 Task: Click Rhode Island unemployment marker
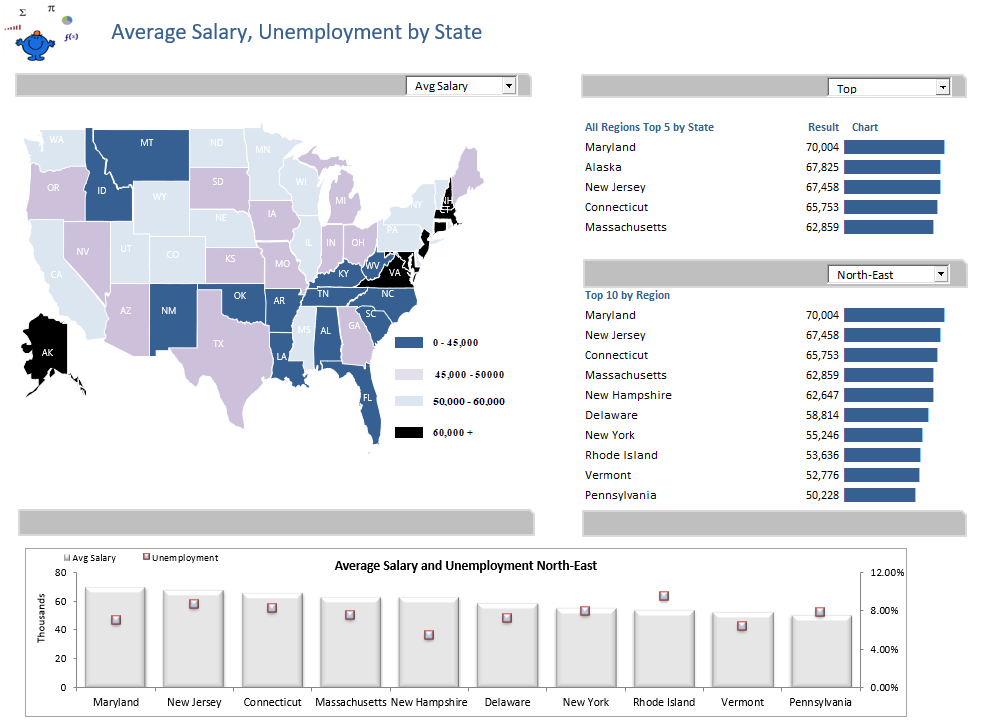coord(663,596)
